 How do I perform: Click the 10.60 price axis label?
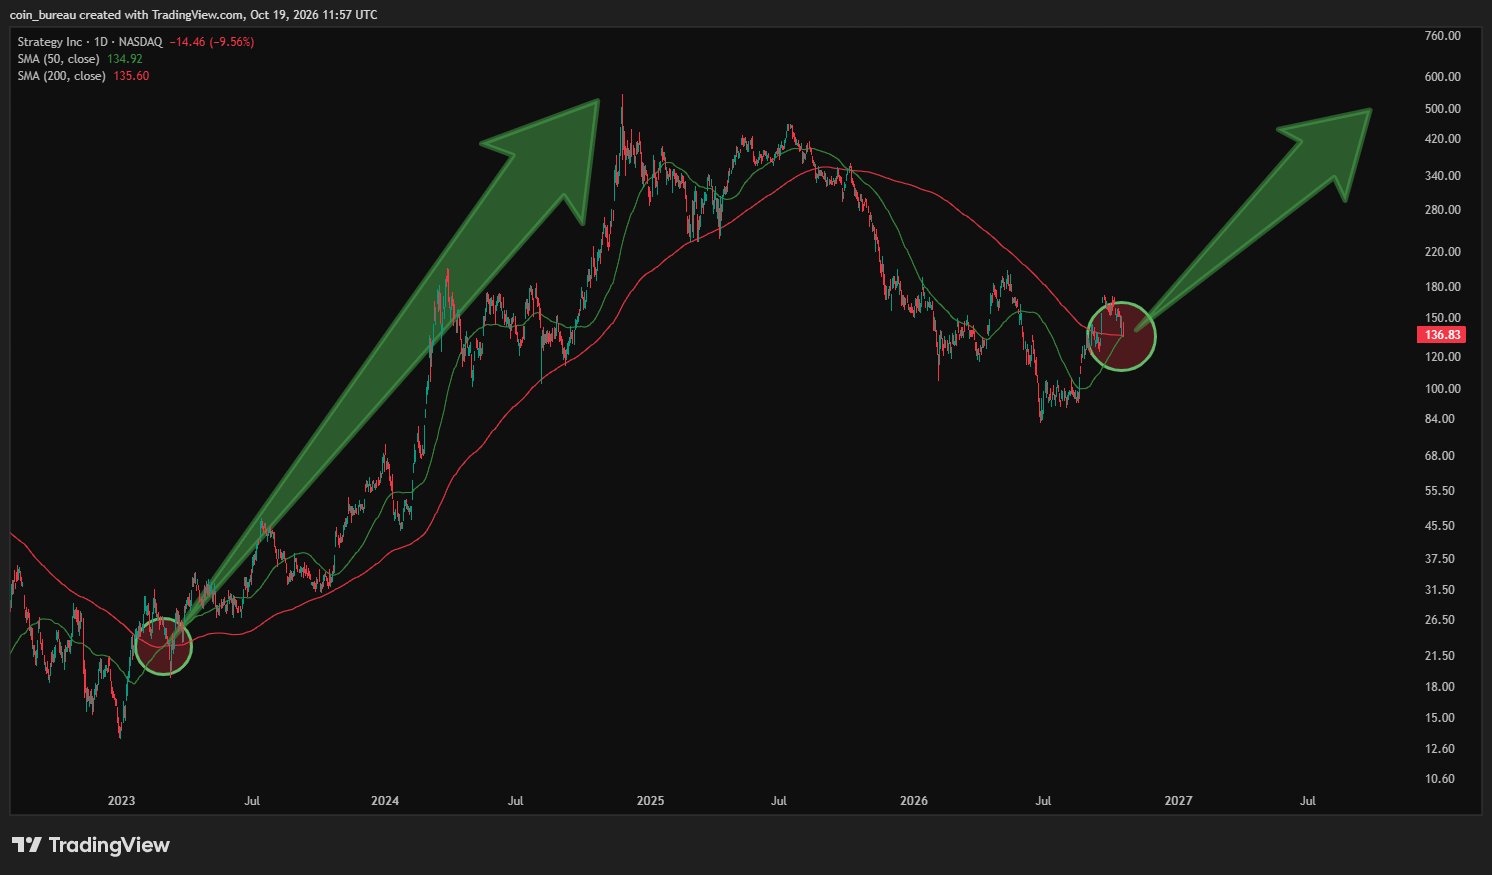coord(1442,779)
